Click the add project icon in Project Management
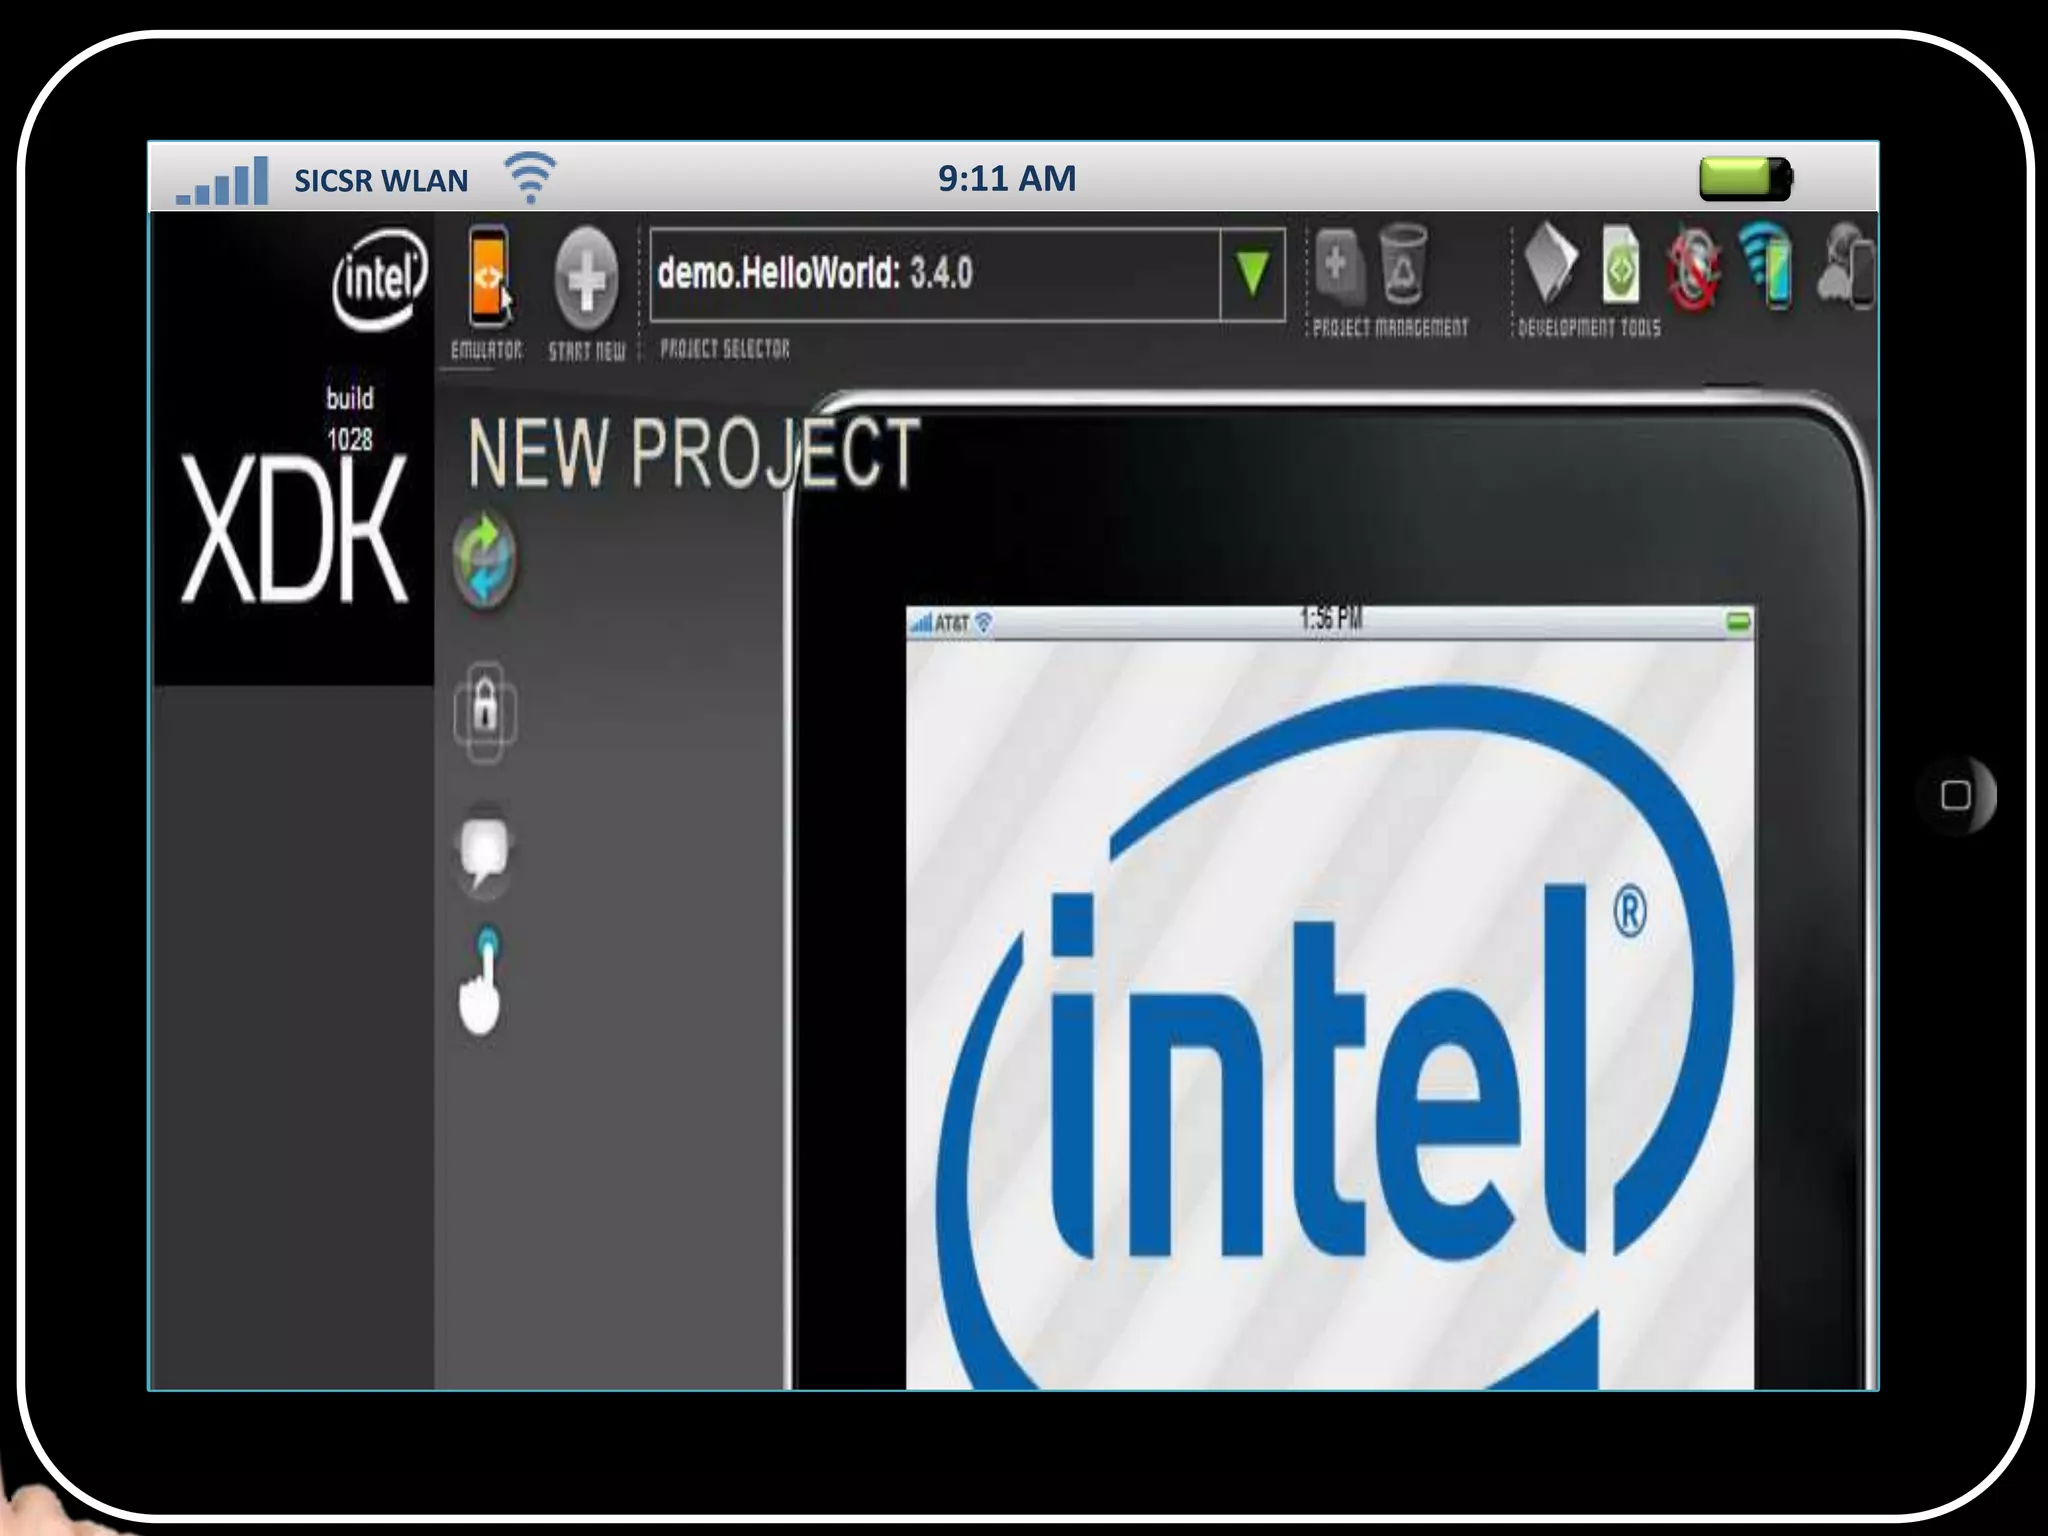 (x=1338, y=266)
